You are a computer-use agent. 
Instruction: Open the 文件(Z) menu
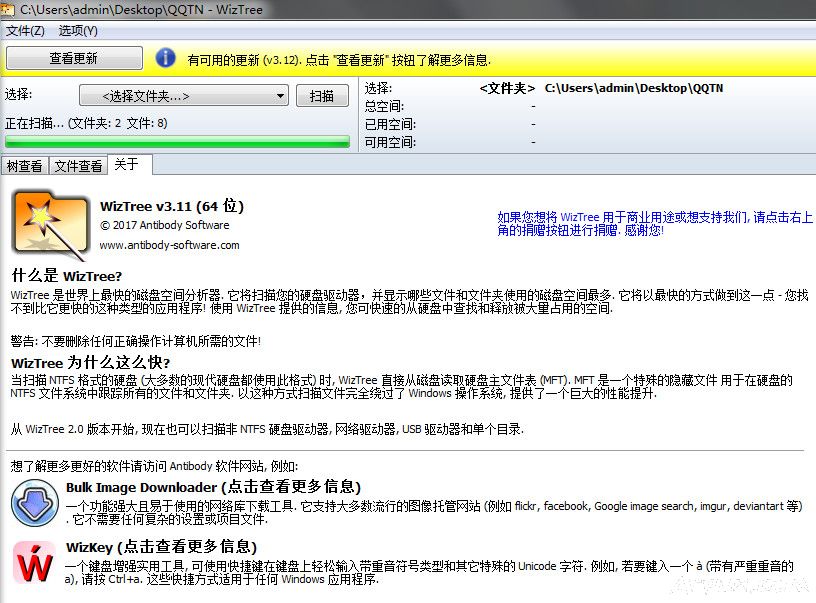[25, 30]
